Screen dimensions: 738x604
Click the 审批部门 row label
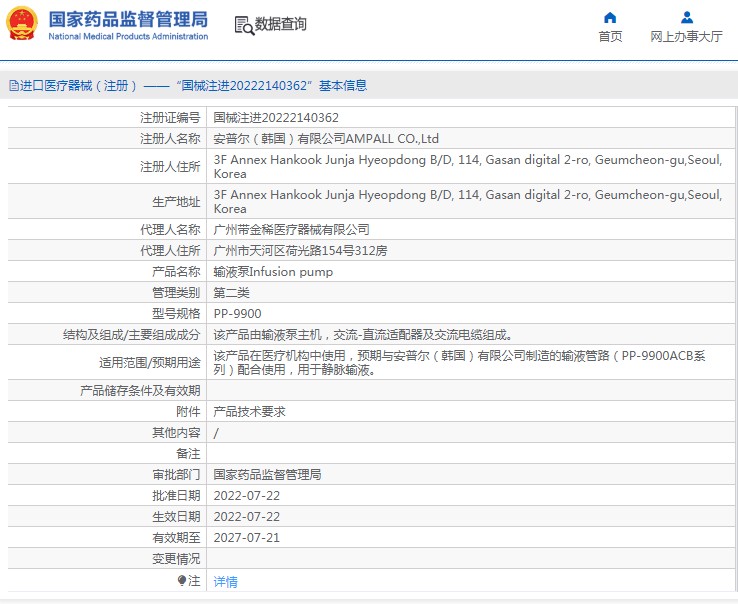176,475
